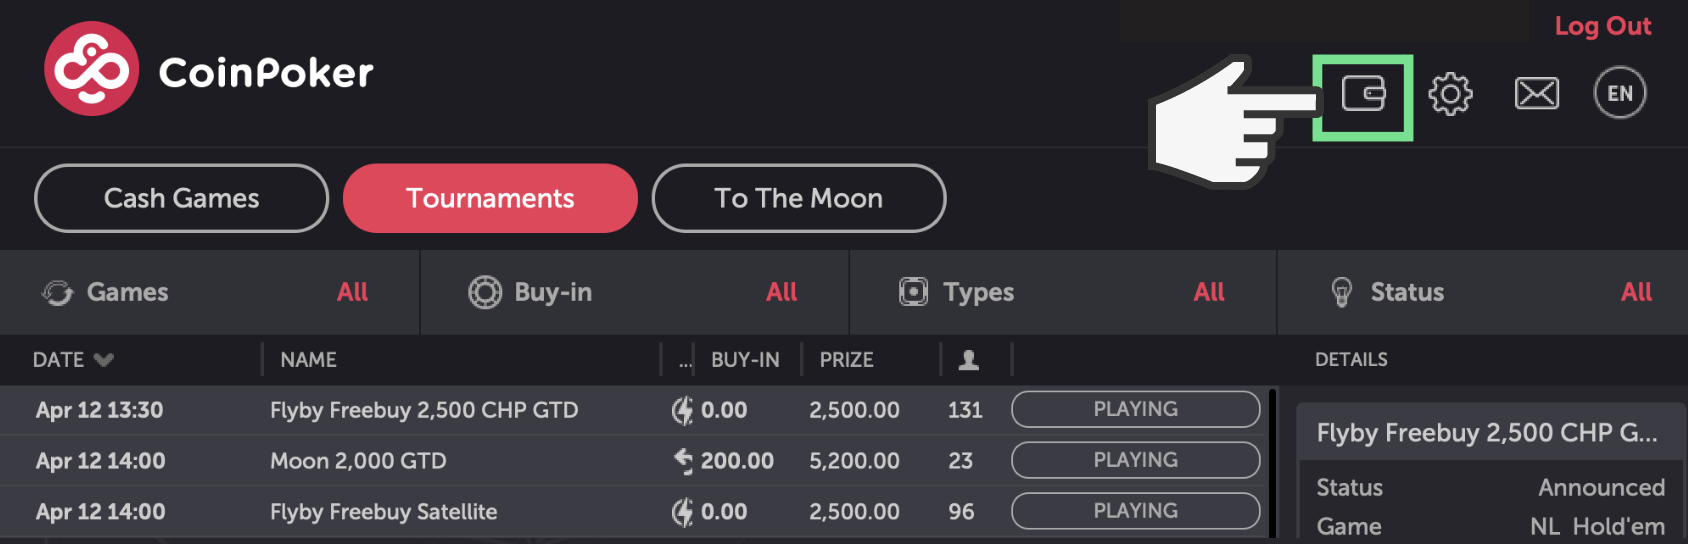Click PLAYING button for Moon 2,000 GTD

(x=1135, y=460)
